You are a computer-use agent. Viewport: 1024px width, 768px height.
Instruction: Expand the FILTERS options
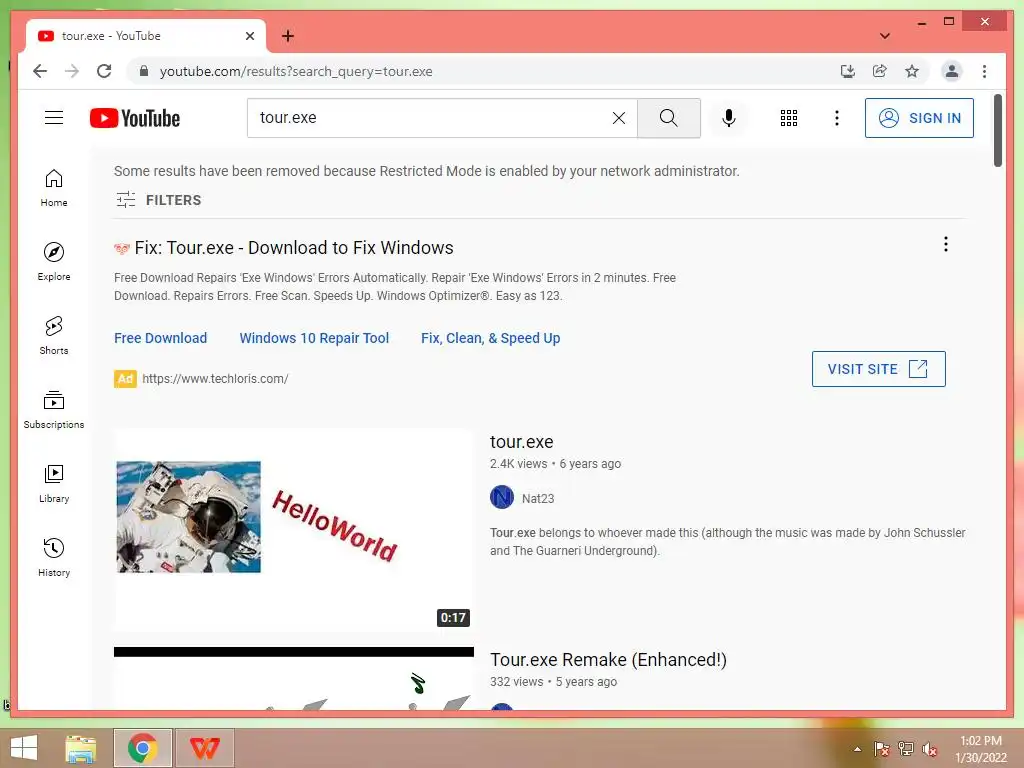pos(159,200)
